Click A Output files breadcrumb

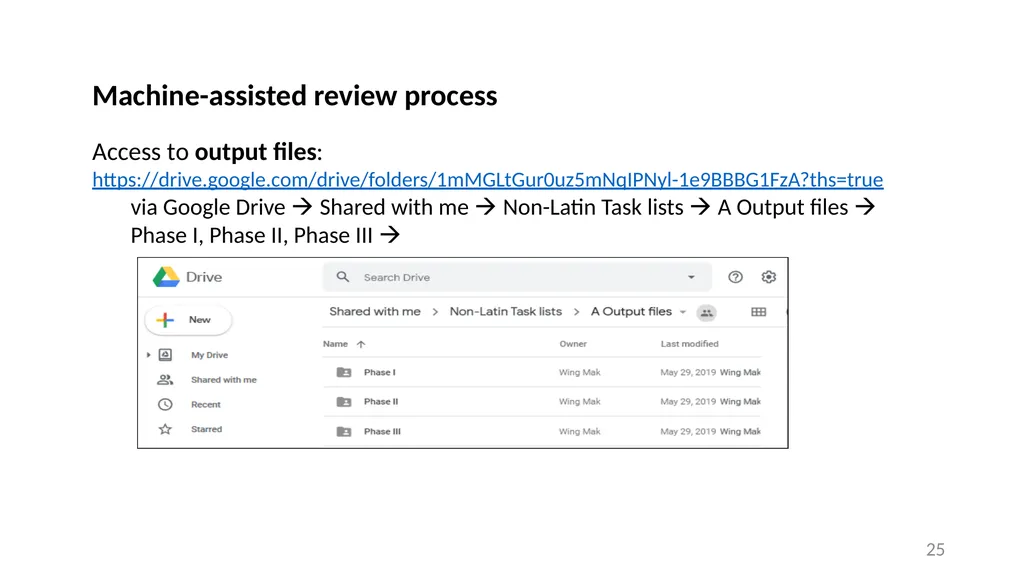coord(631,312)
